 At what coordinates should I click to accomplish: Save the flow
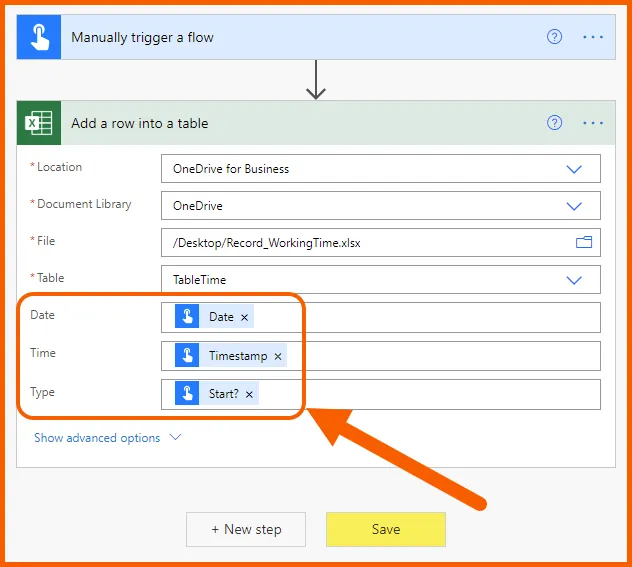pyautogui.click(x=385, y=529)
